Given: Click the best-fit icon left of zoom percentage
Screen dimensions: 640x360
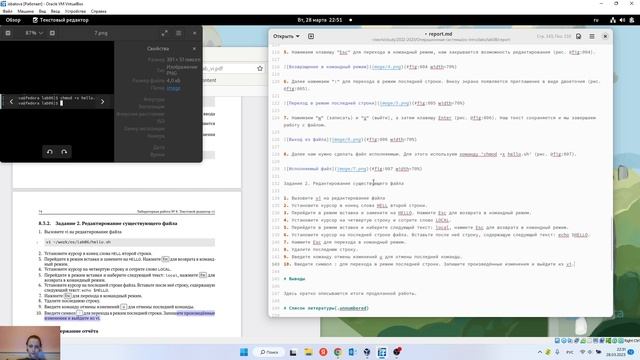Looking at the screenshot, I should [x=8, y=33].
